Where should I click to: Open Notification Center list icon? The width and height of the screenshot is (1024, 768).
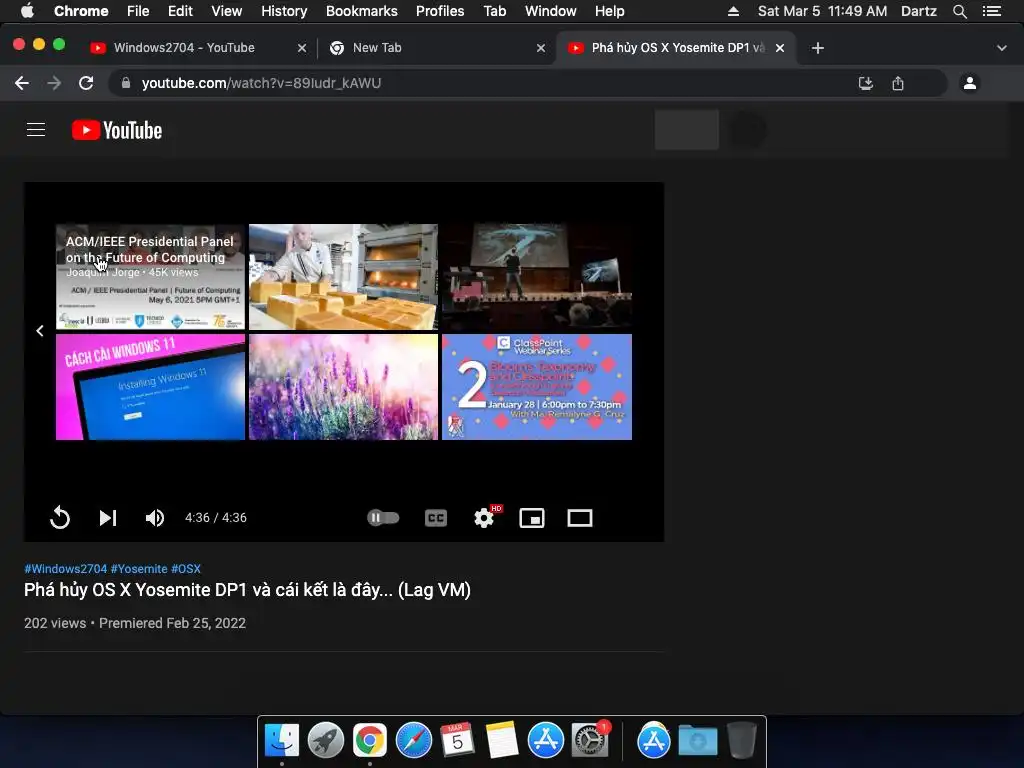[992, 11]
